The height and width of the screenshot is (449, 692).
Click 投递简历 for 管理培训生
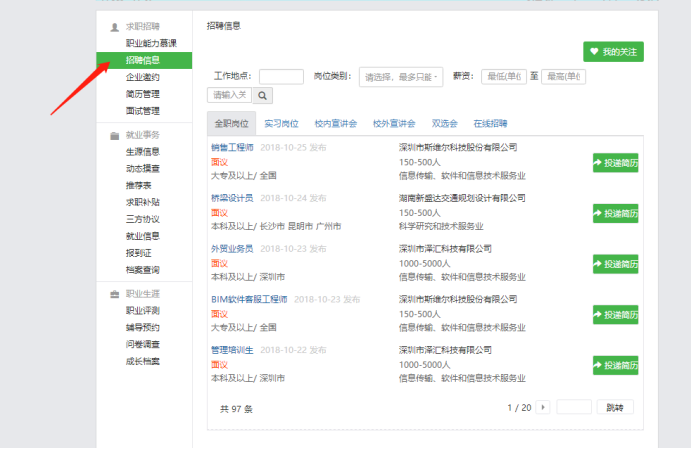pos(616,365)
